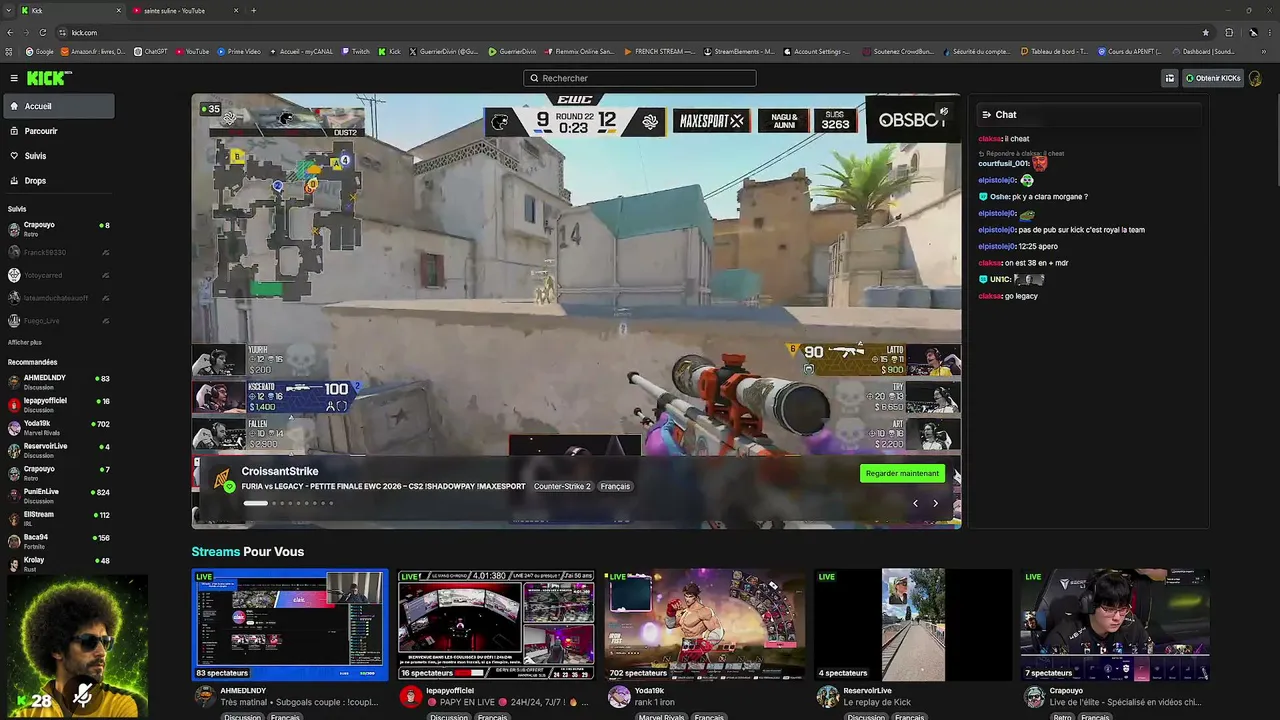This screenshot has height=720, width=1280.
Task: Click the Parcourir browse icon
Action: 14,131
